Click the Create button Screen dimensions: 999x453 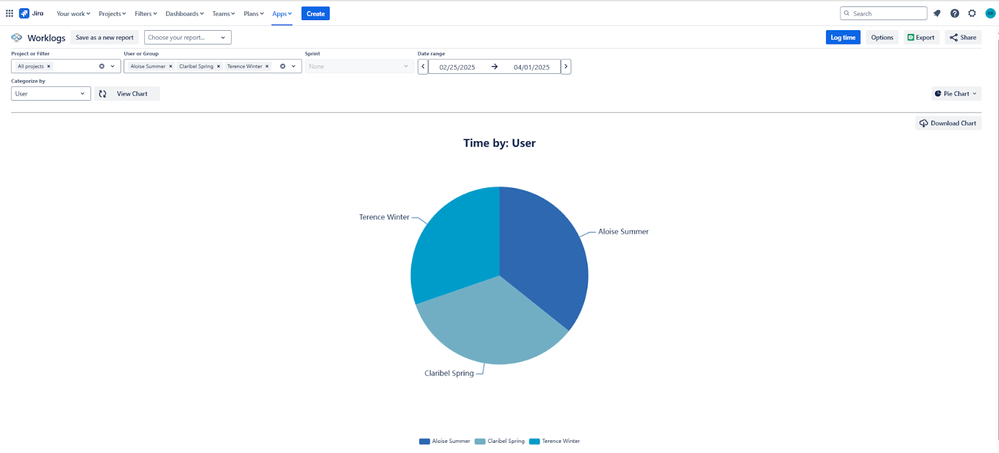pyautogui.click(x=315, y=13)
